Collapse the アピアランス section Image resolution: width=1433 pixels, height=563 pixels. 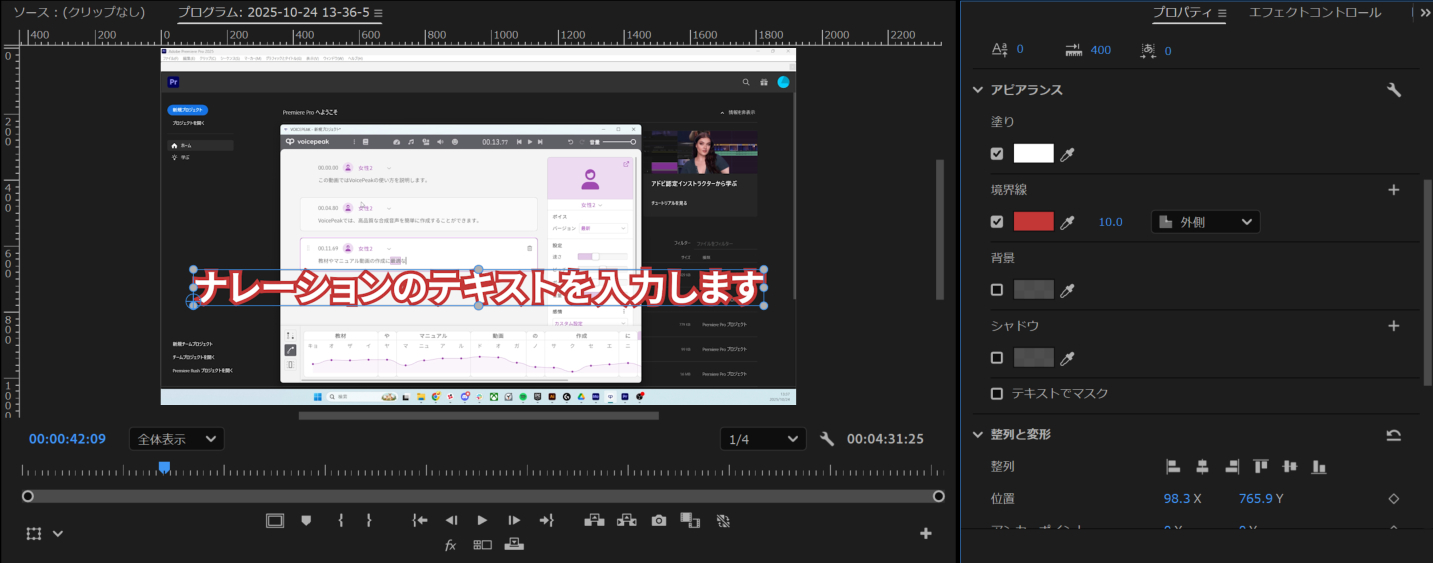(978, 90)
